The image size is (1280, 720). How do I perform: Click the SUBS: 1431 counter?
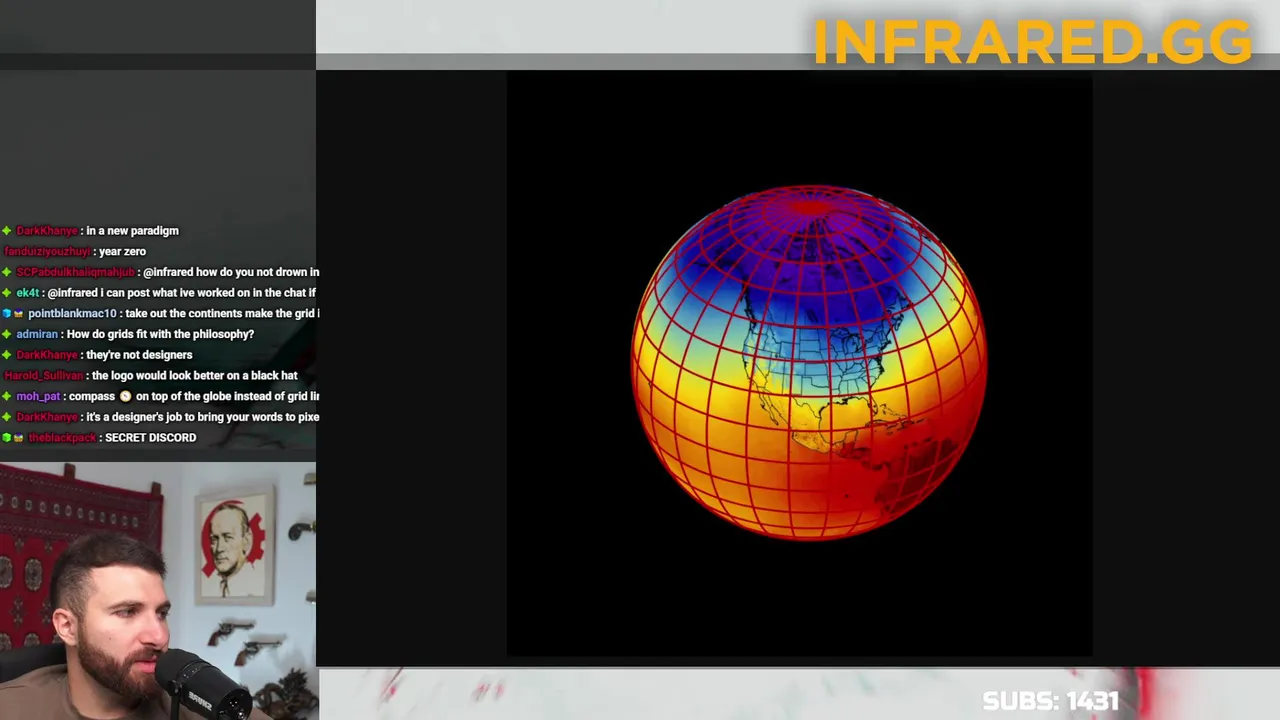tap(1050, 701)
